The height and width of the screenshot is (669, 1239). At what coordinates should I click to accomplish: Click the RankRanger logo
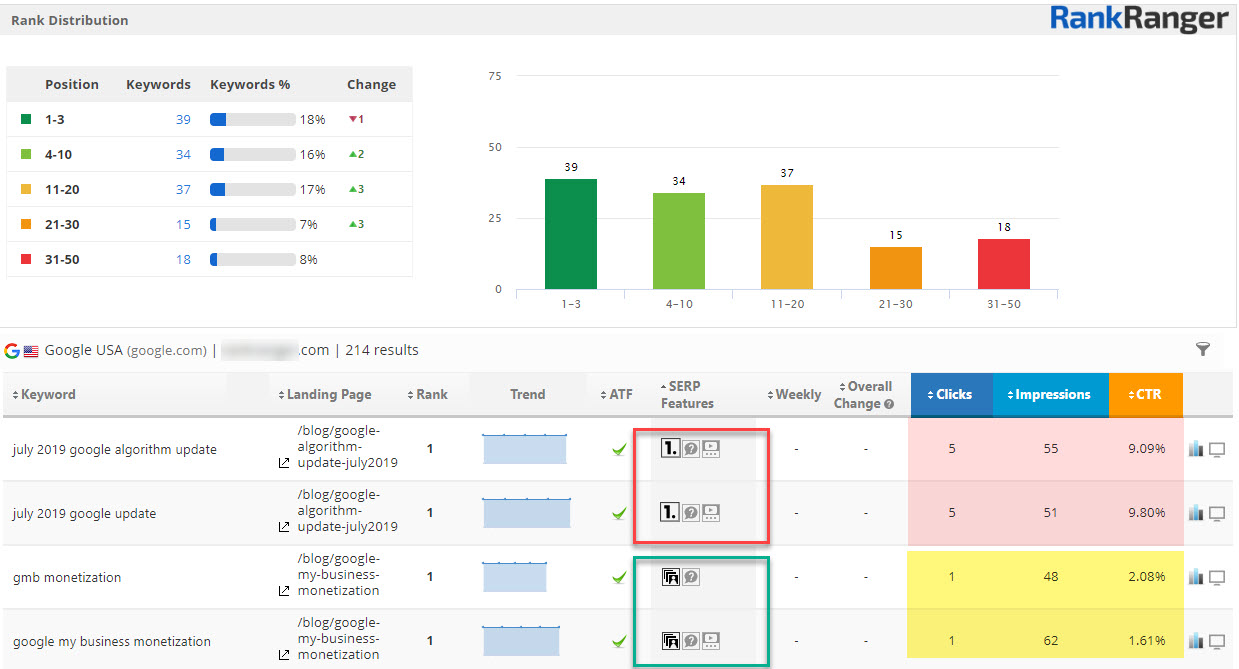click(x=1139, y=19)
